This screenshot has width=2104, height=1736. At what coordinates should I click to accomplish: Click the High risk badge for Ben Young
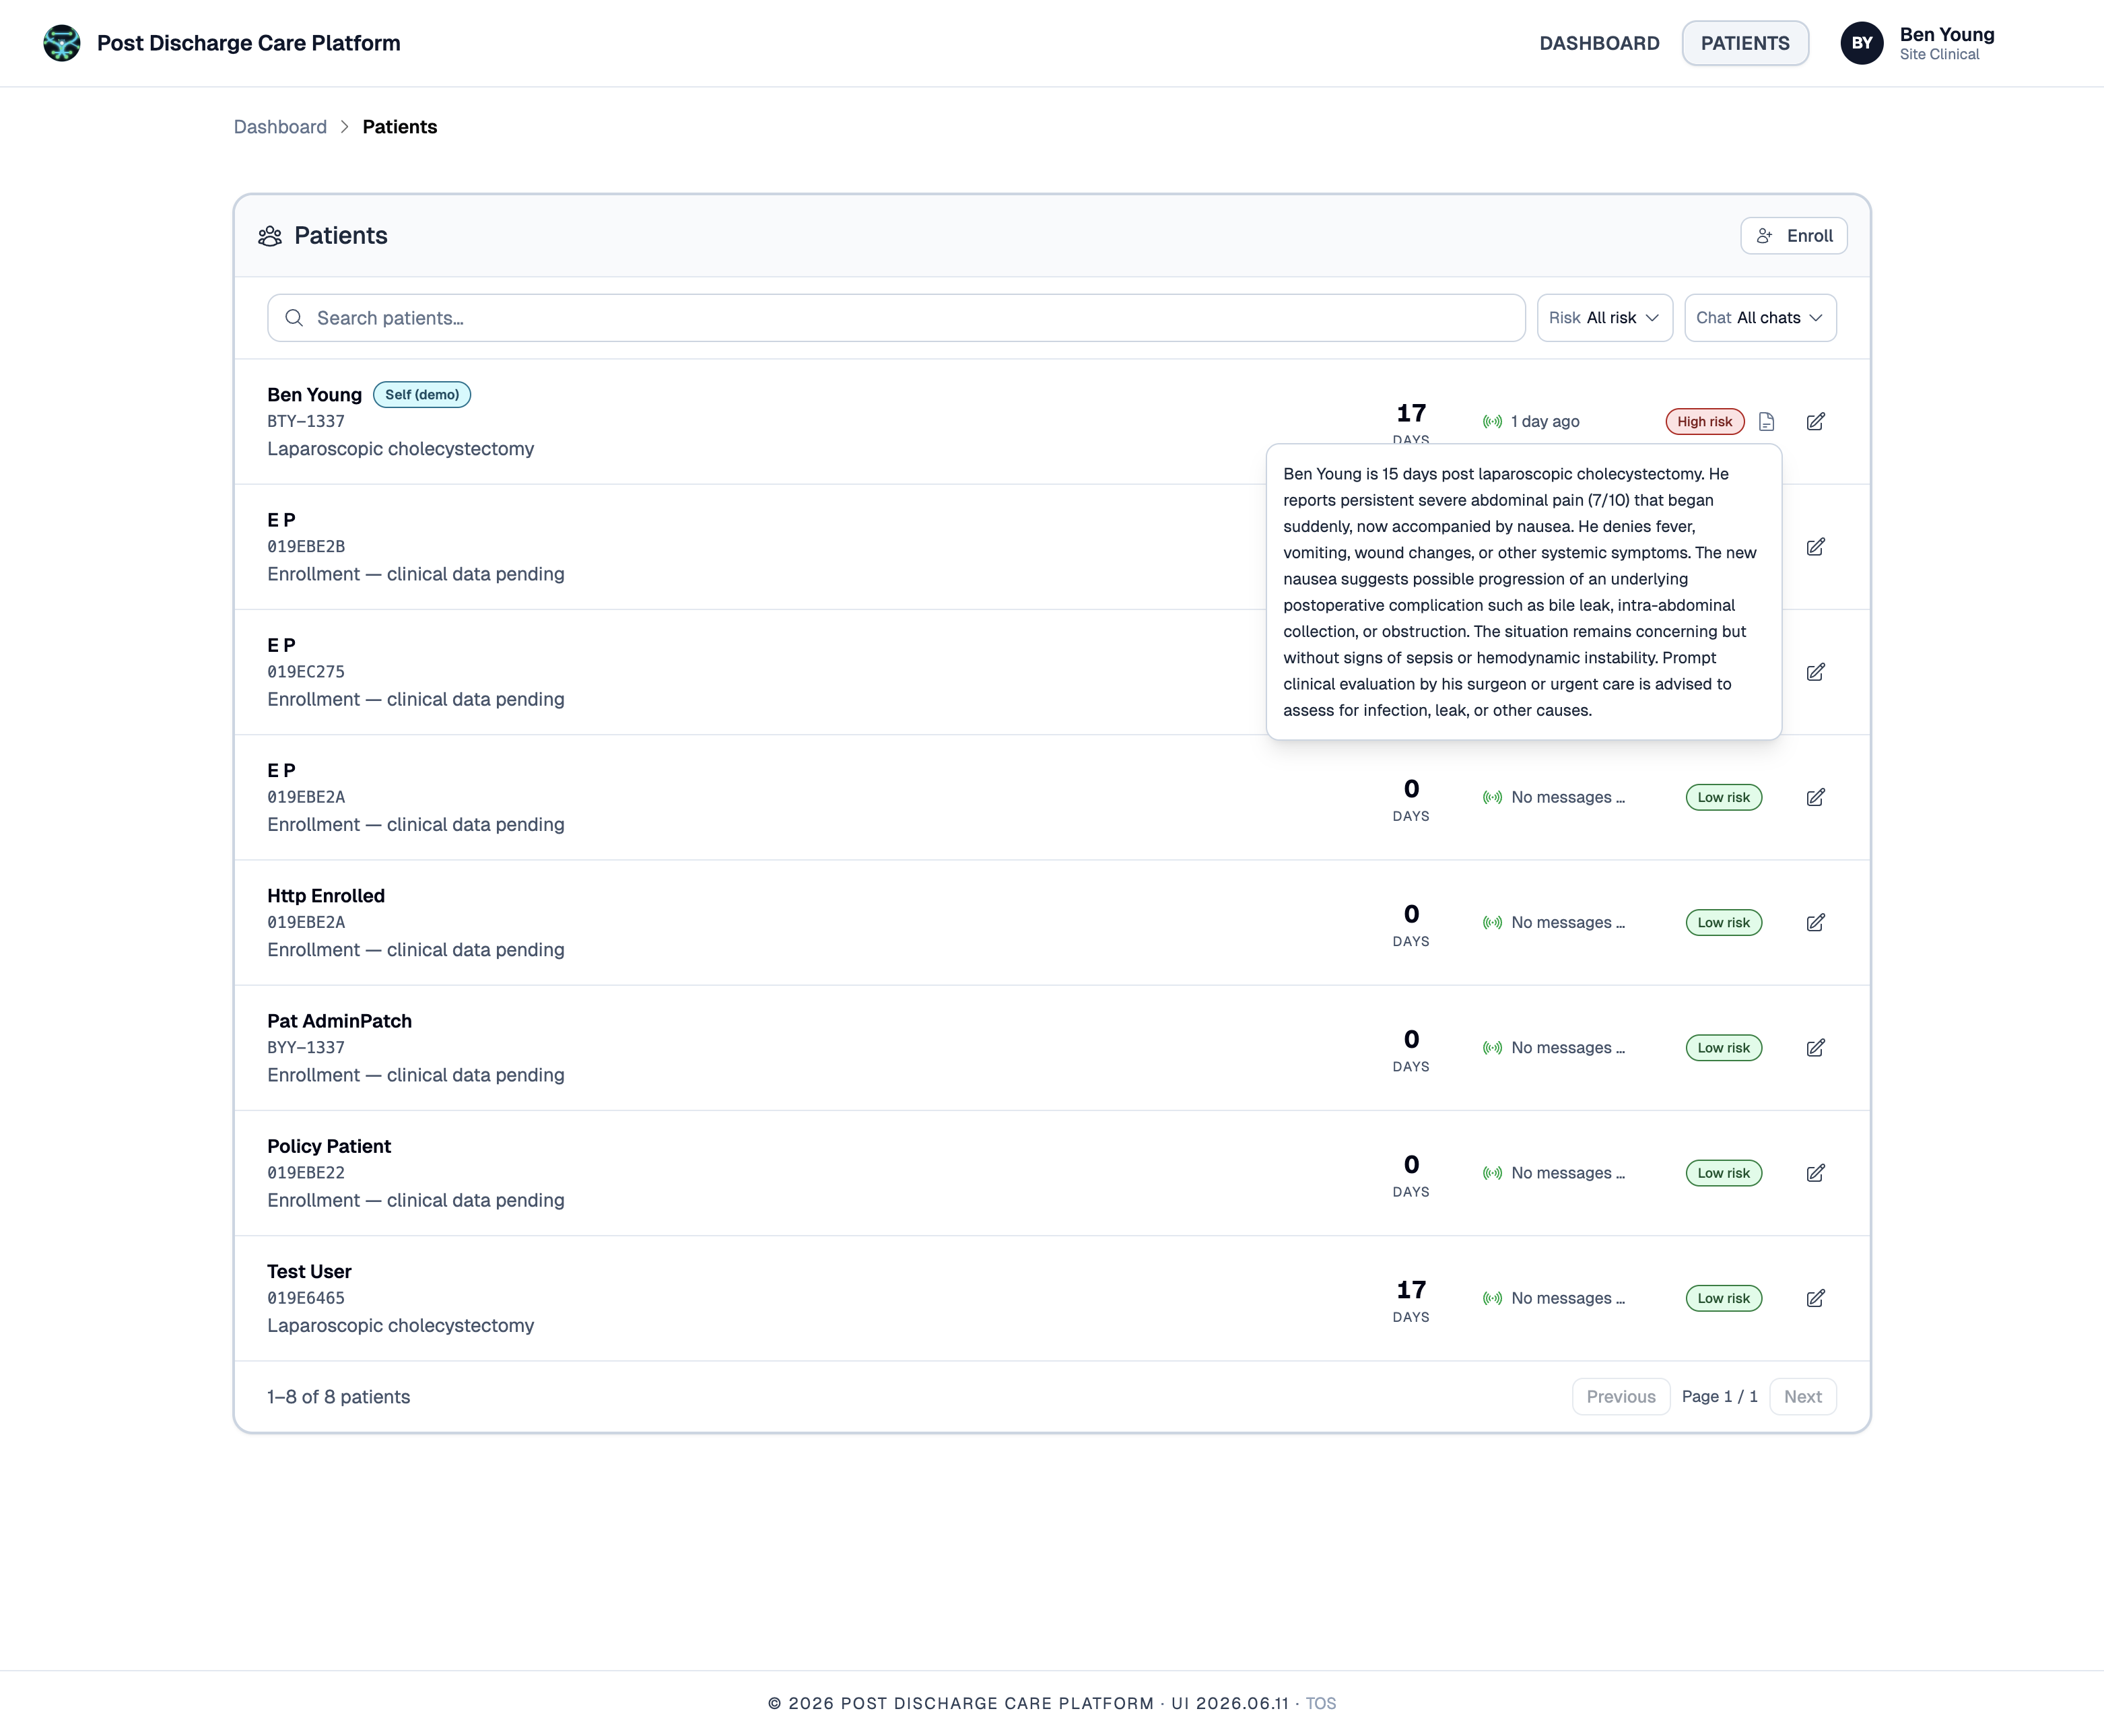pos(1704,422)
